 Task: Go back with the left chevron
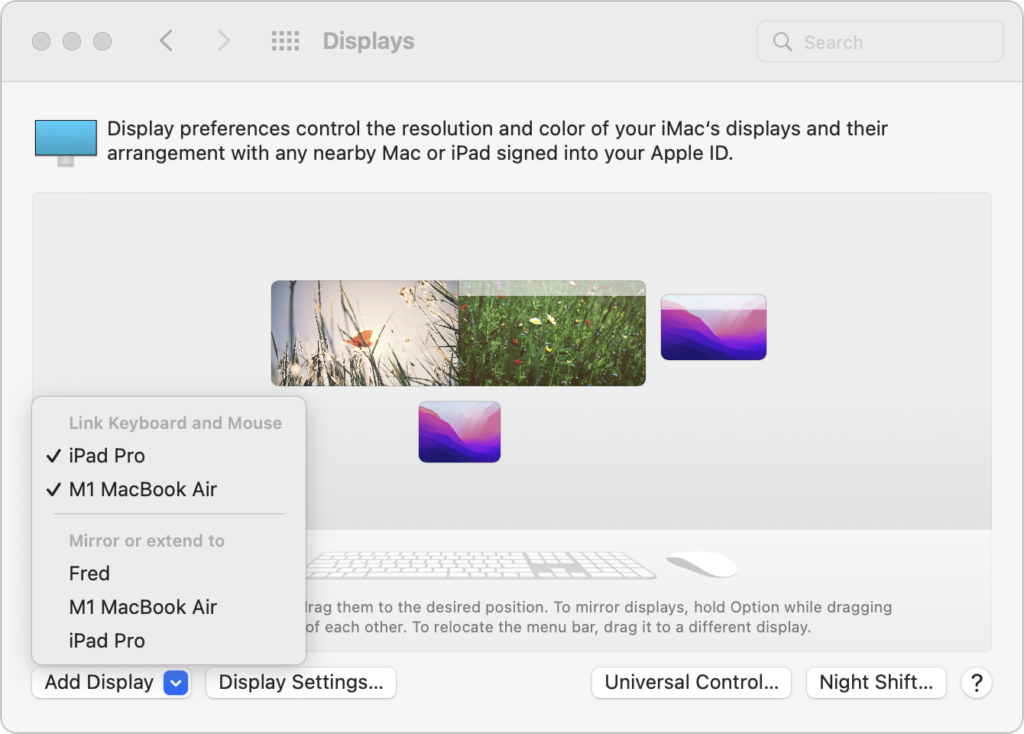click(x=167, y=40)
